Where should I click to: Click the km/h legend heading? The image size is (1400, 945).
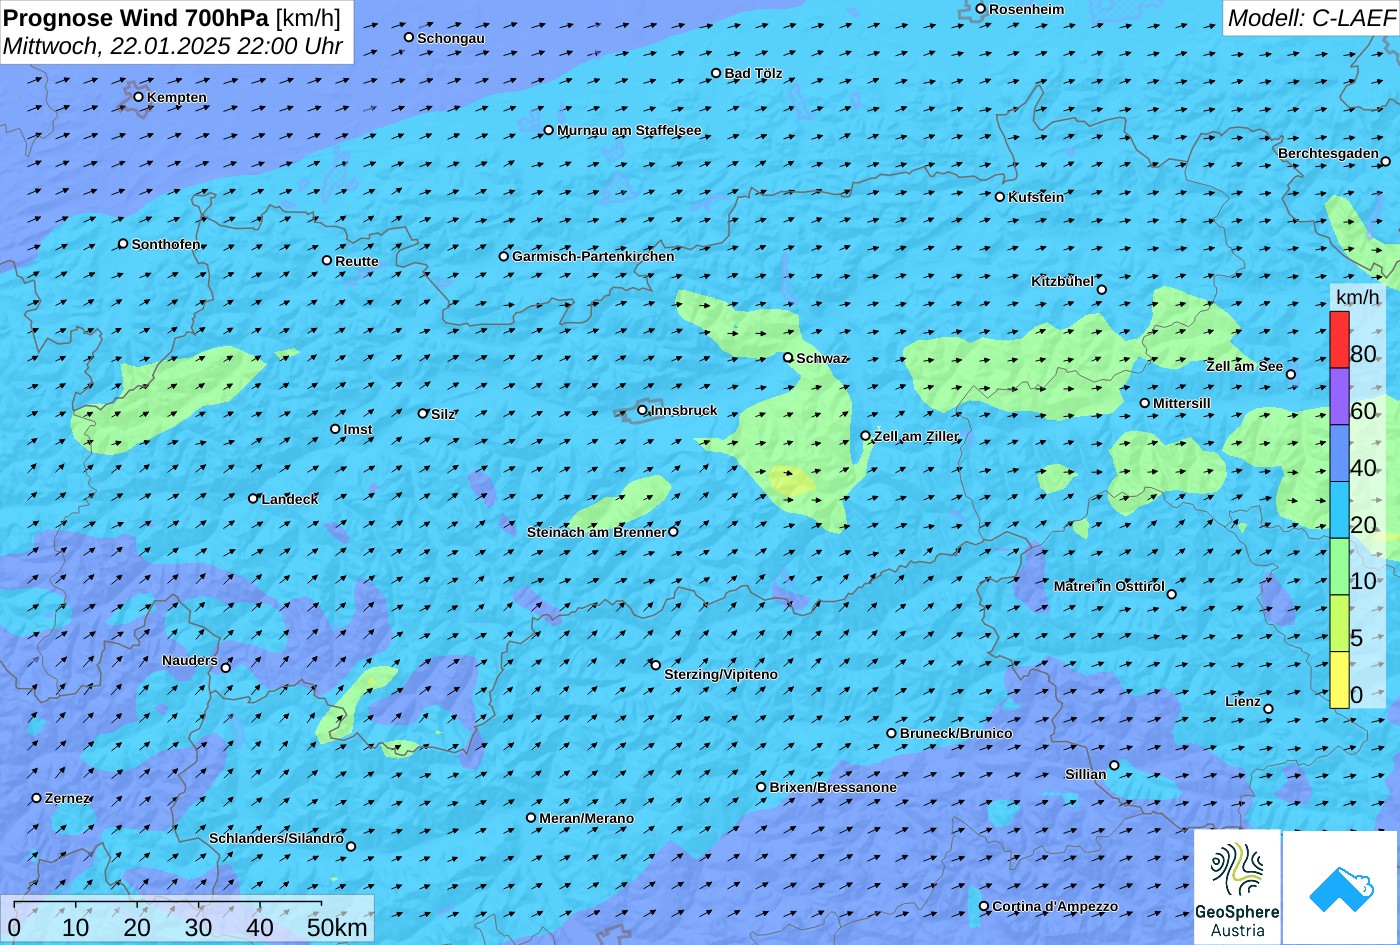pyautogui.click(x=1357, y=297)
